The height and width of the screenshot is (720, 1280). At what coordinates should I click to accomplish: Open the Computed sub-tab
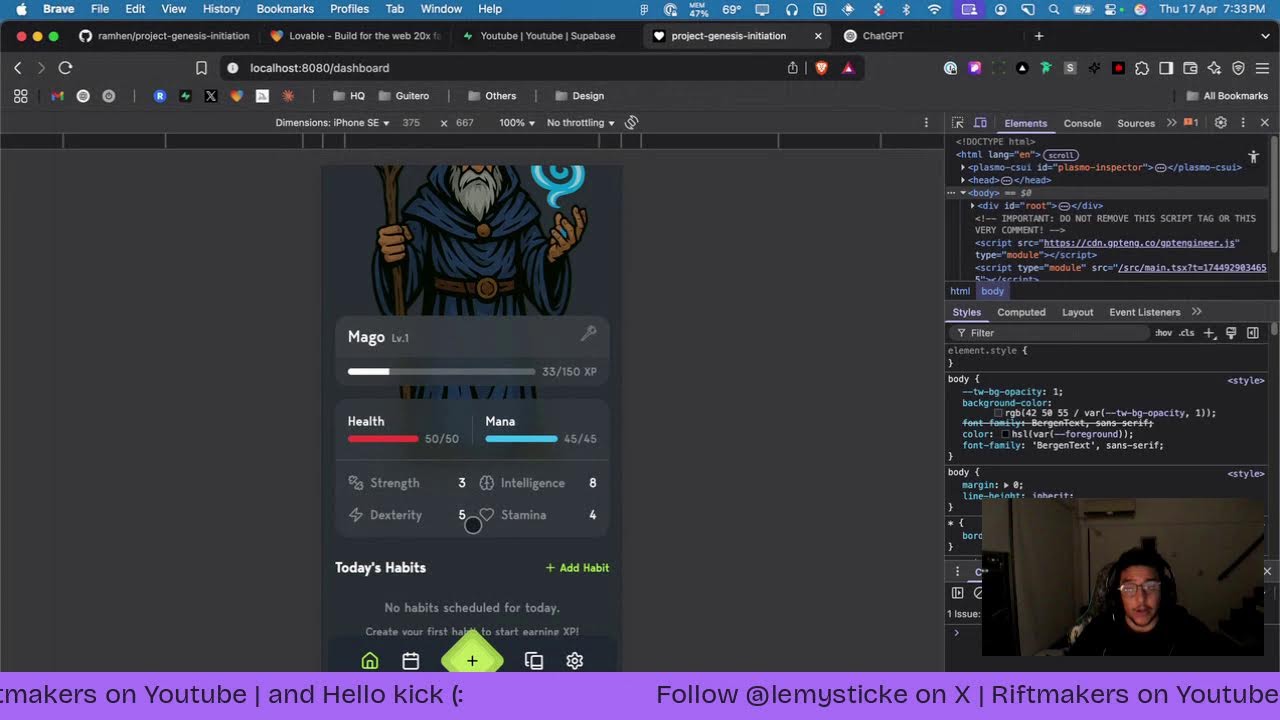pyautogui.click(x=1021, y=312)
